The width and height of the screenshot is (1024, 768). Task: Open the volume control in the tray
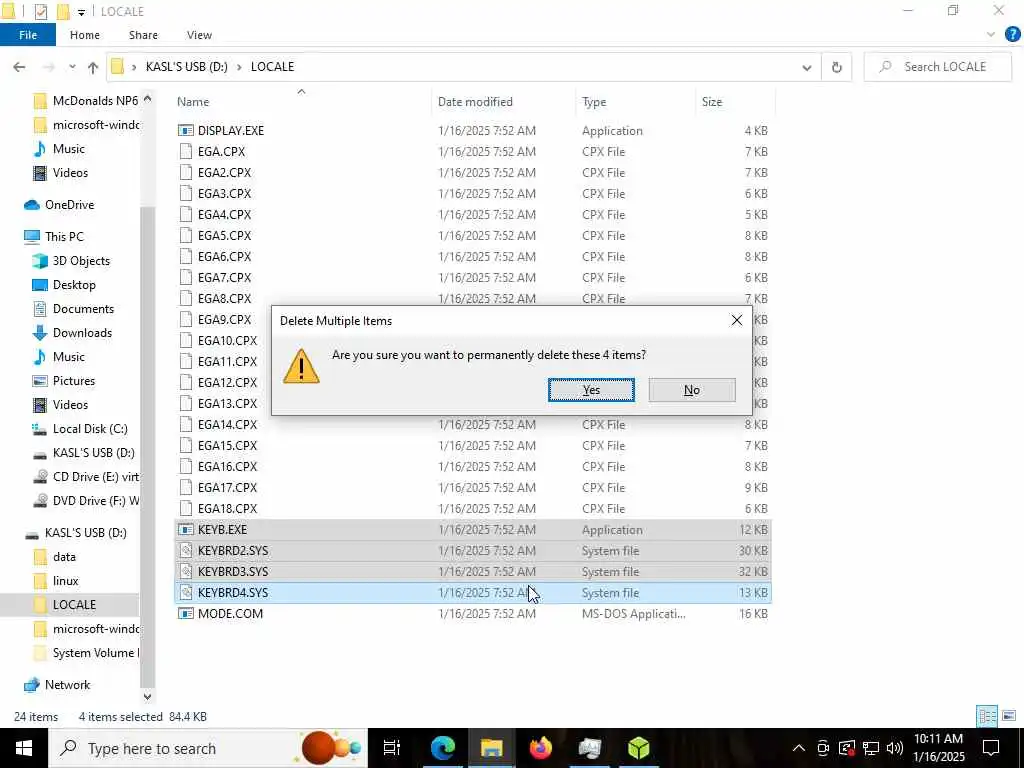[x=894, y=748]
